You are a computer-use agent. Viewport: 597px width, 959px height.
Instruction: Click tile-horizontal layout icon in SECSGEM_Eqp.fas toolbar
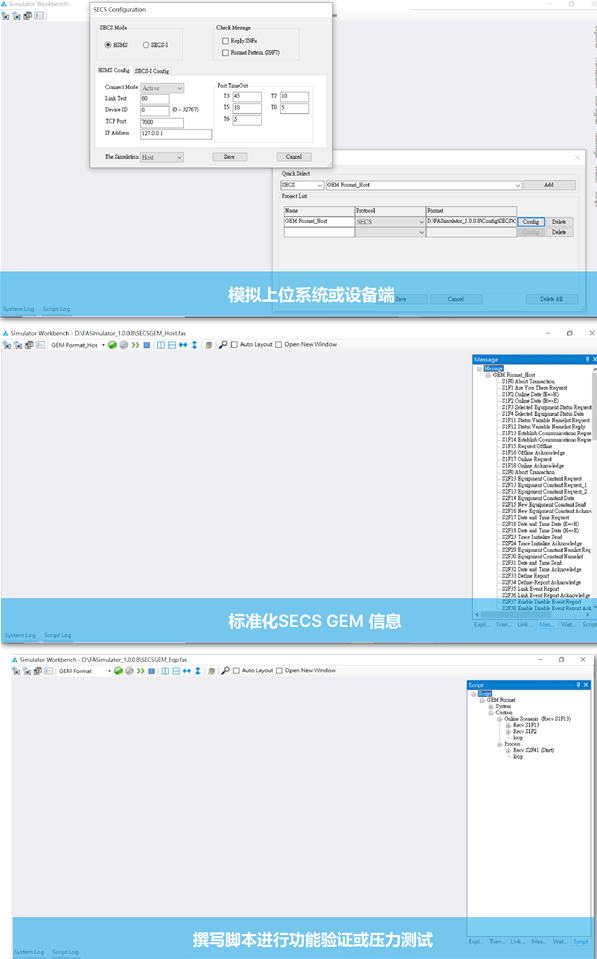[x=176, y=671]
